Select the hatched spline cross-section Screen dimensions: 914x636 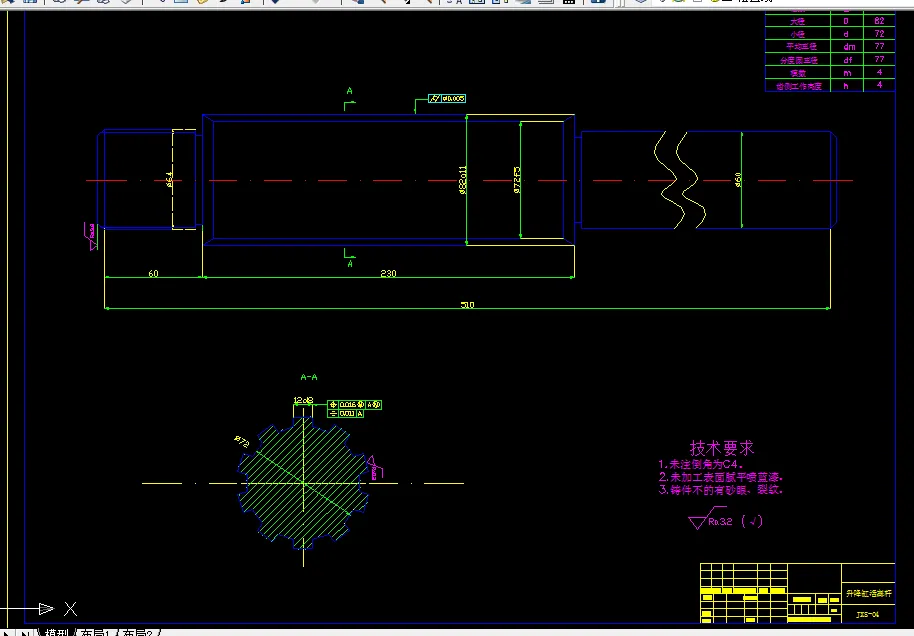[303, 483]
